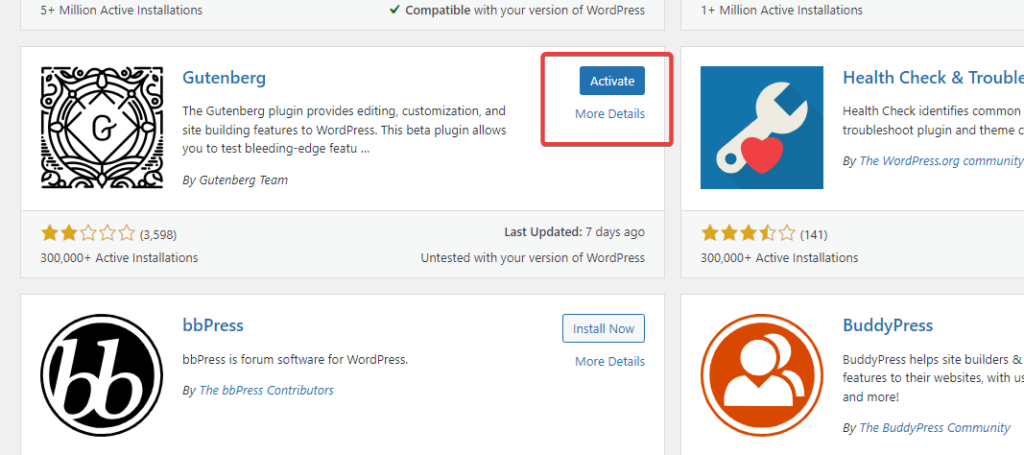Viewport: 1024px width, 455px height.
Task: Visit The bbPress Contributors author link
Action: tap(266, 390)
